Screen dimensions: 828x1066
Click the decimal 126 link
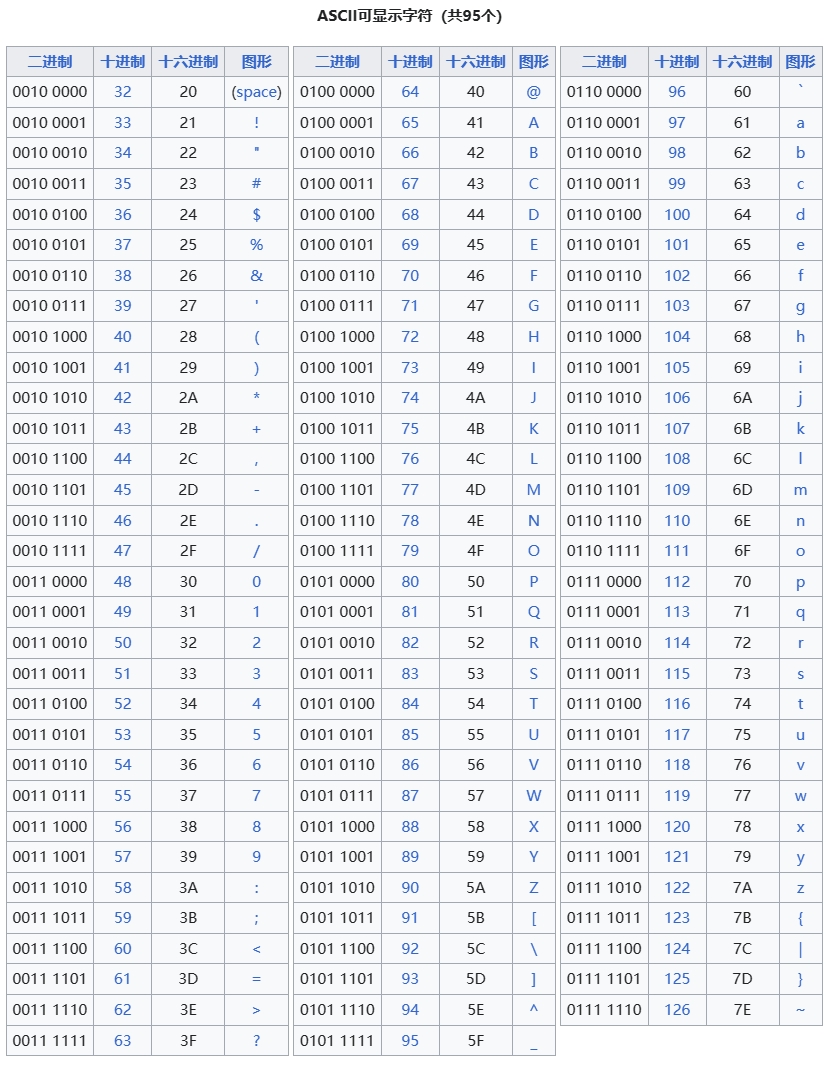[x=677, y=1010]
